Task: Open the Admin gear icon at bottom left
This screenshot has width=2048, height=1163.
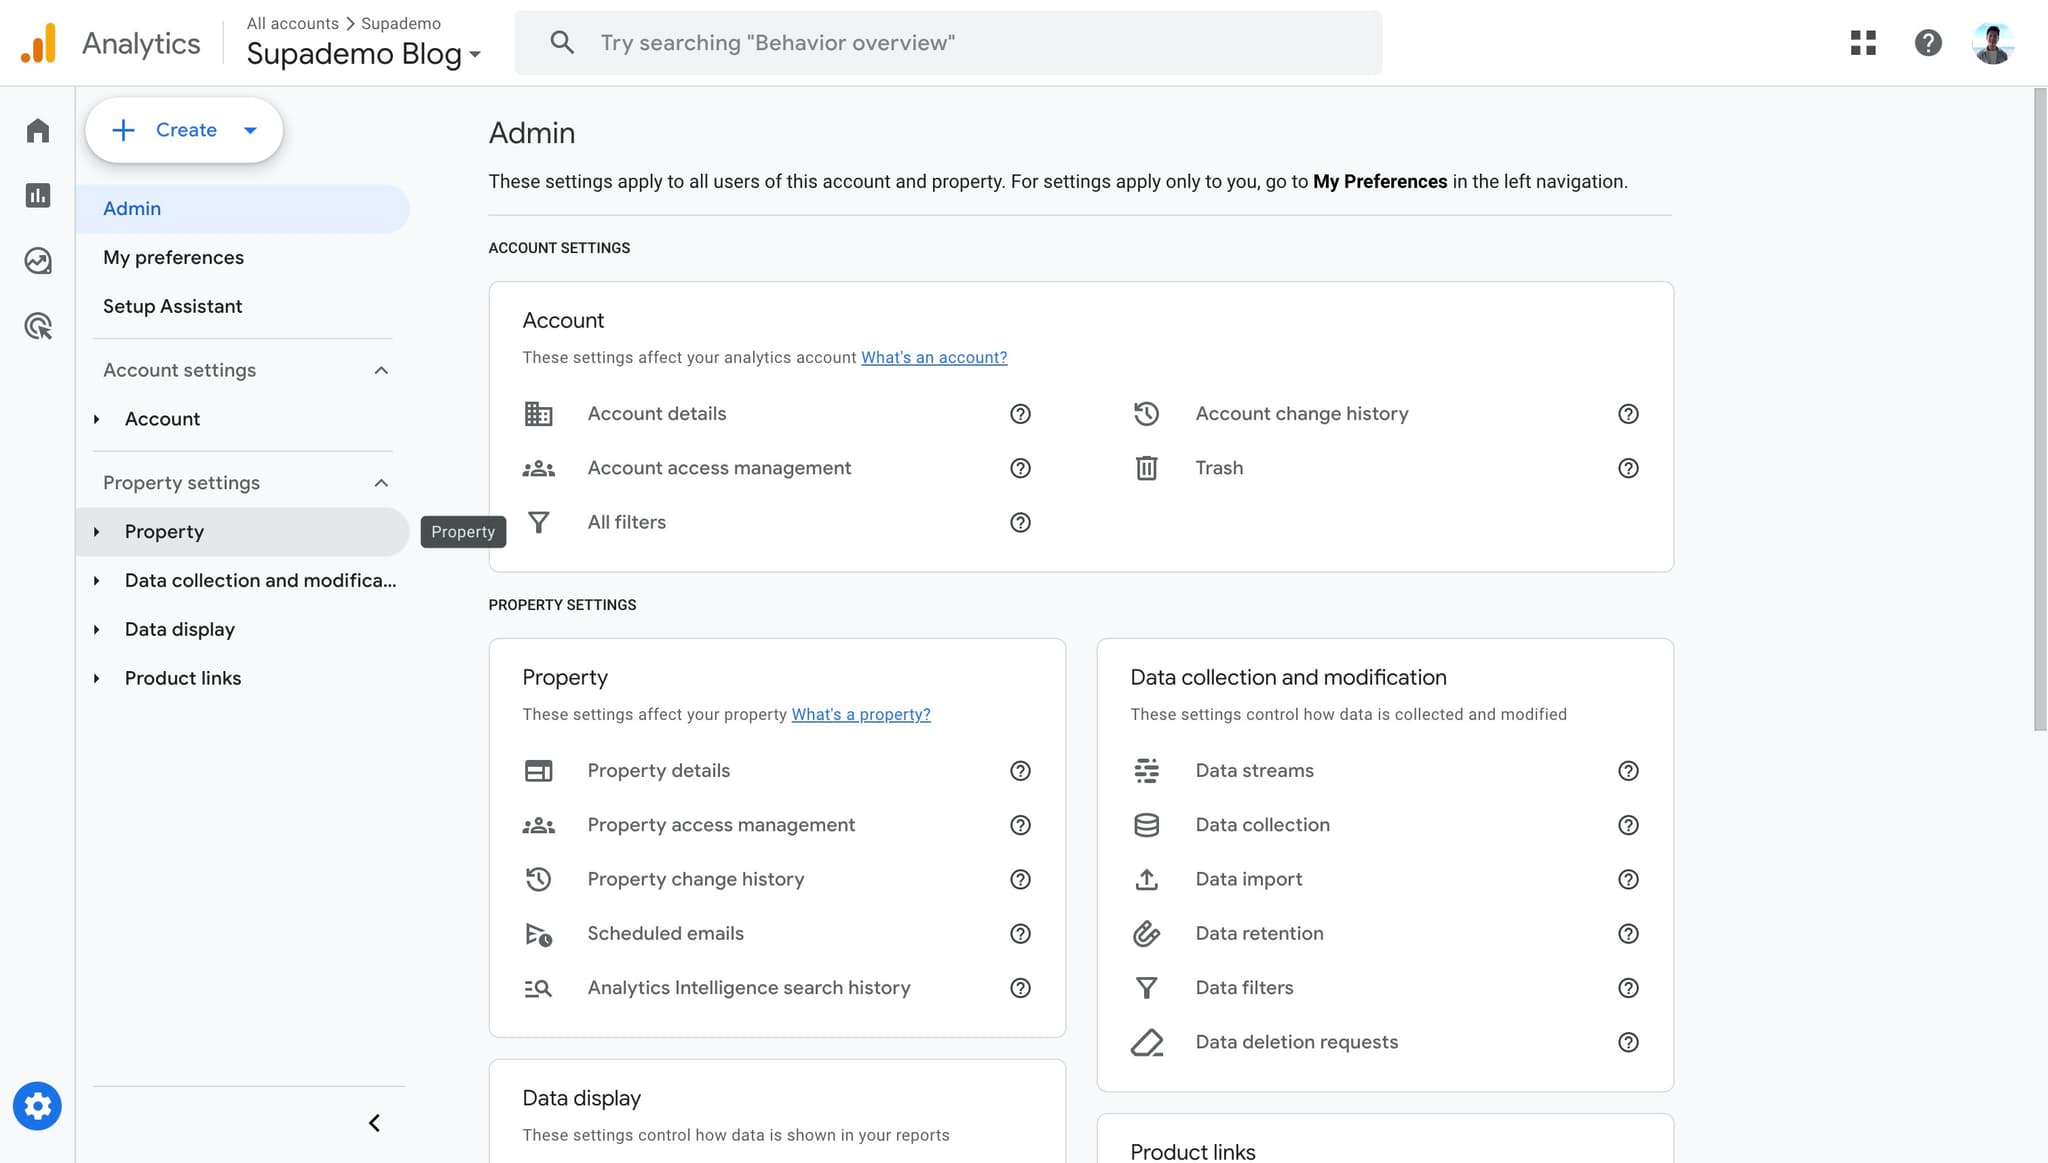Action: pyautogui.click(x=37, y=1106)
